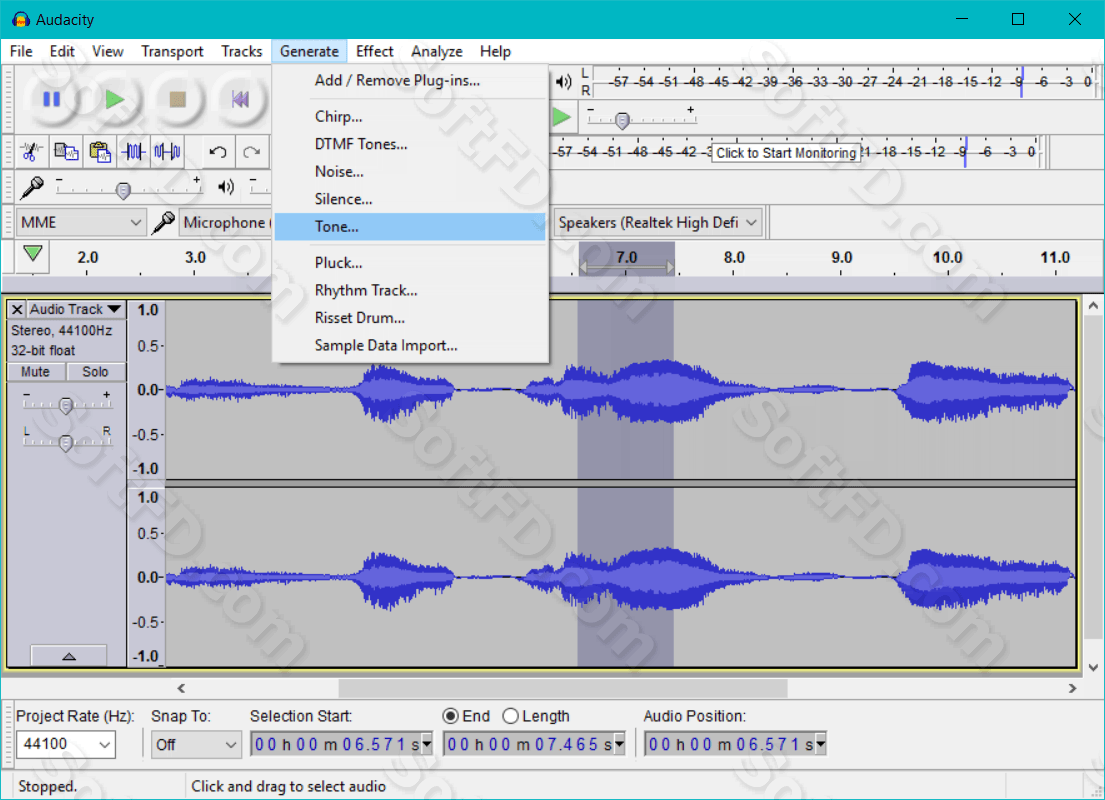Image resolution: width=1105 pixels, height=800 pixels.
Task: Start playback with the green Play button
Action: tap(114, 99)
